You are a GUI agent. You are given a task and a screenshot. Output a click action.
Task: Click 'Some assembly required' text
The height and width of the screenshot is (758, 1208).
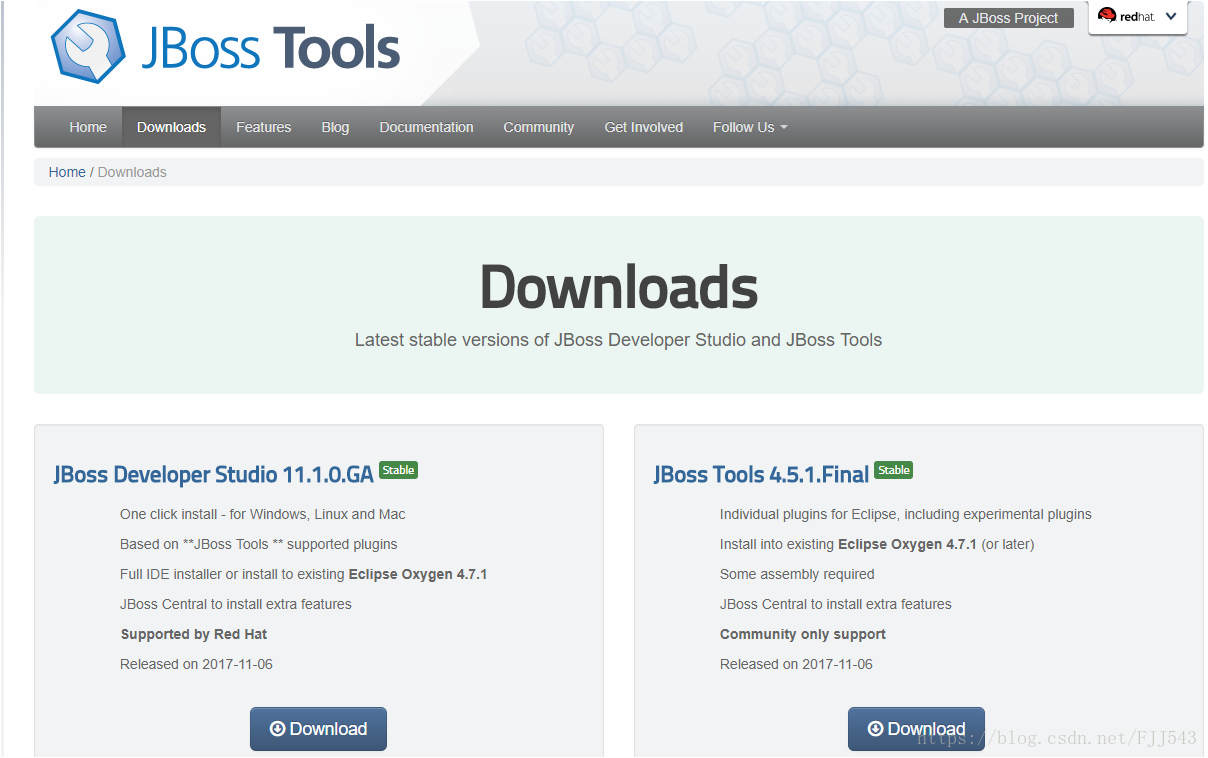(797, 574)
